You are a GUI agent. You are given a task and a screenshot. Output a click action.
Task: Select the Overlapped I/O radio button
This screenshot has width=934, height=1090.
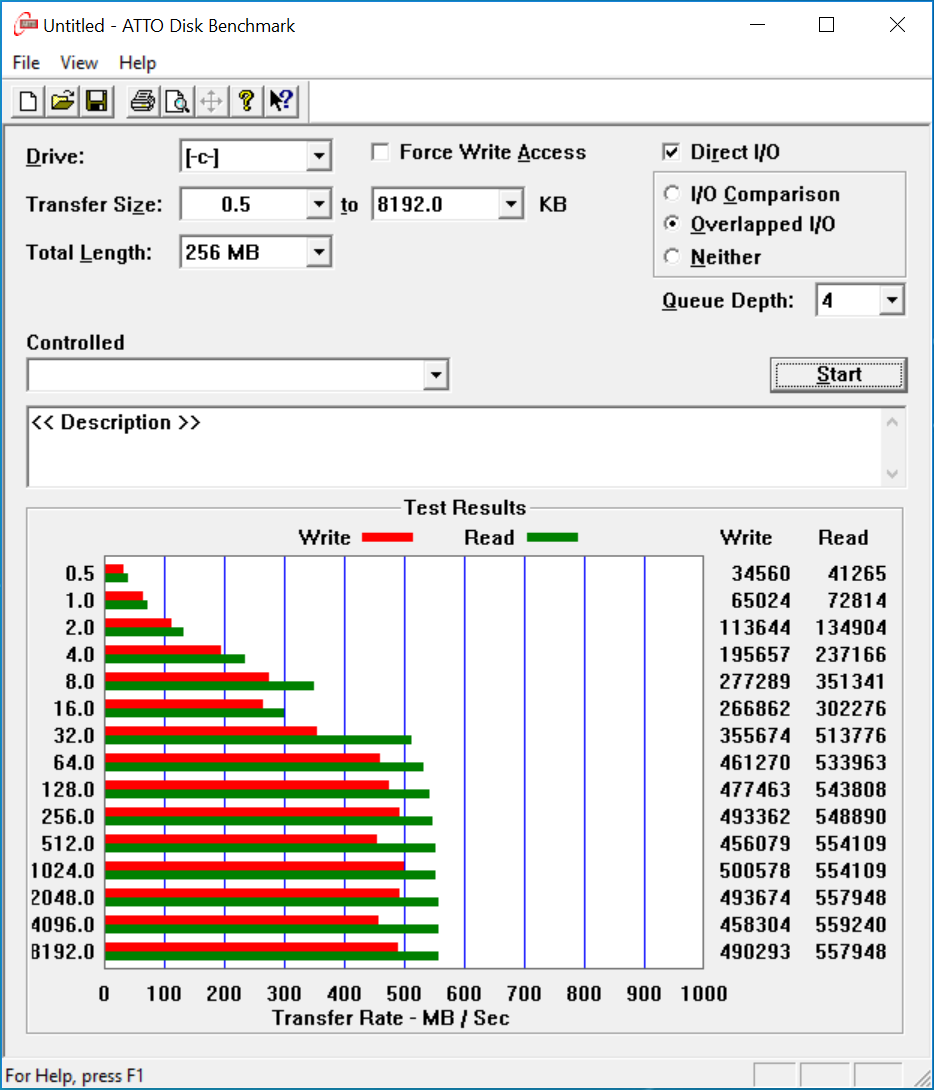pyautogui.click(x=671, y=224)
